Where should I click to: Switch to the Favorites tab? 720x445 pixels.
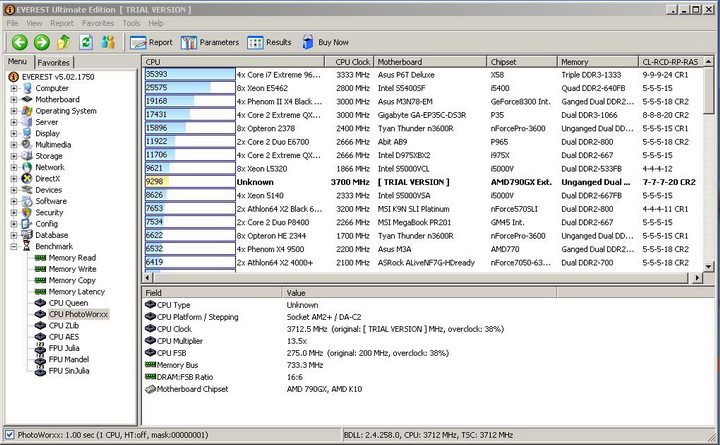54,62
